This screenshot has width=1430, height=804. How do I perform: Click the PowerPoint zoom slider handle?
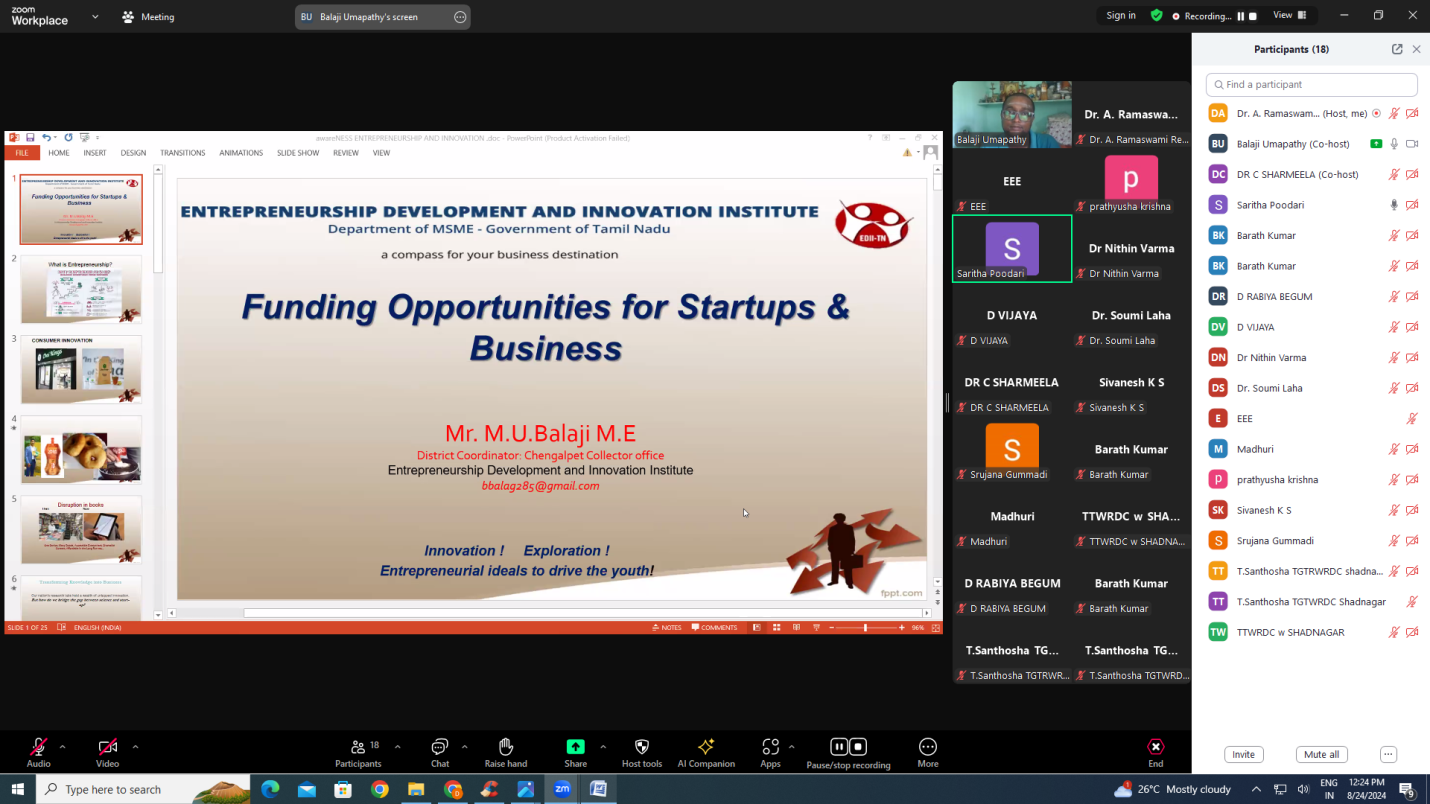866,628
